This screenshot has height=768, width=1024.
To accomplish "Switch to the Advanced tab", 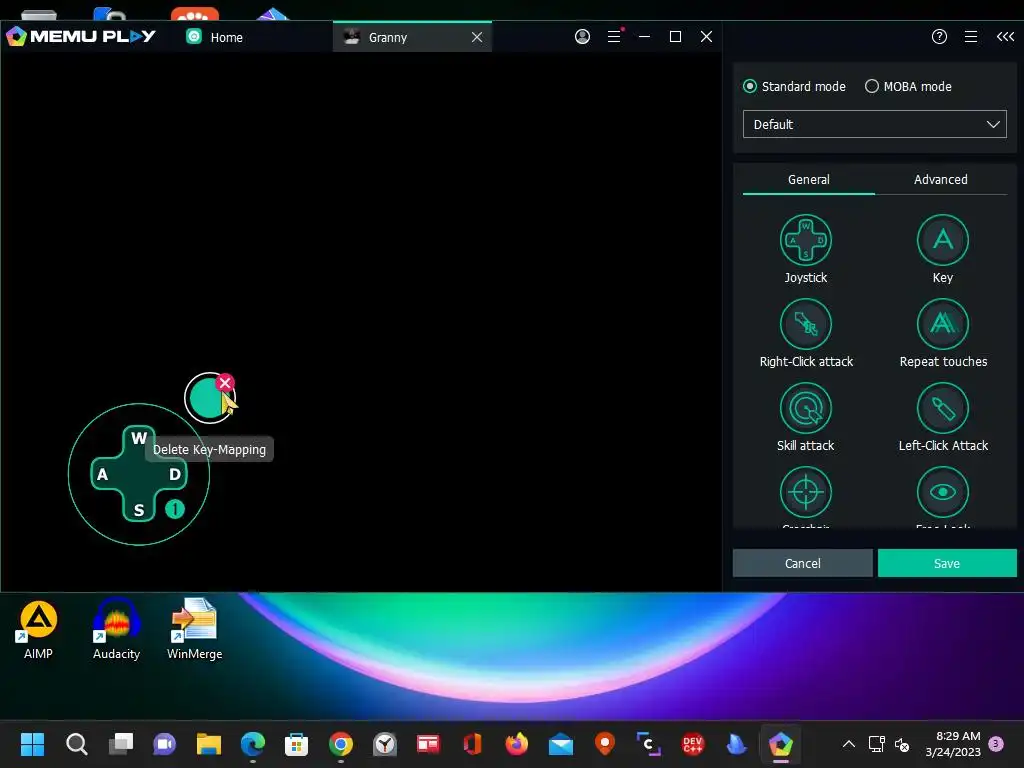I will pyautogui.click(x=940, y=180).
